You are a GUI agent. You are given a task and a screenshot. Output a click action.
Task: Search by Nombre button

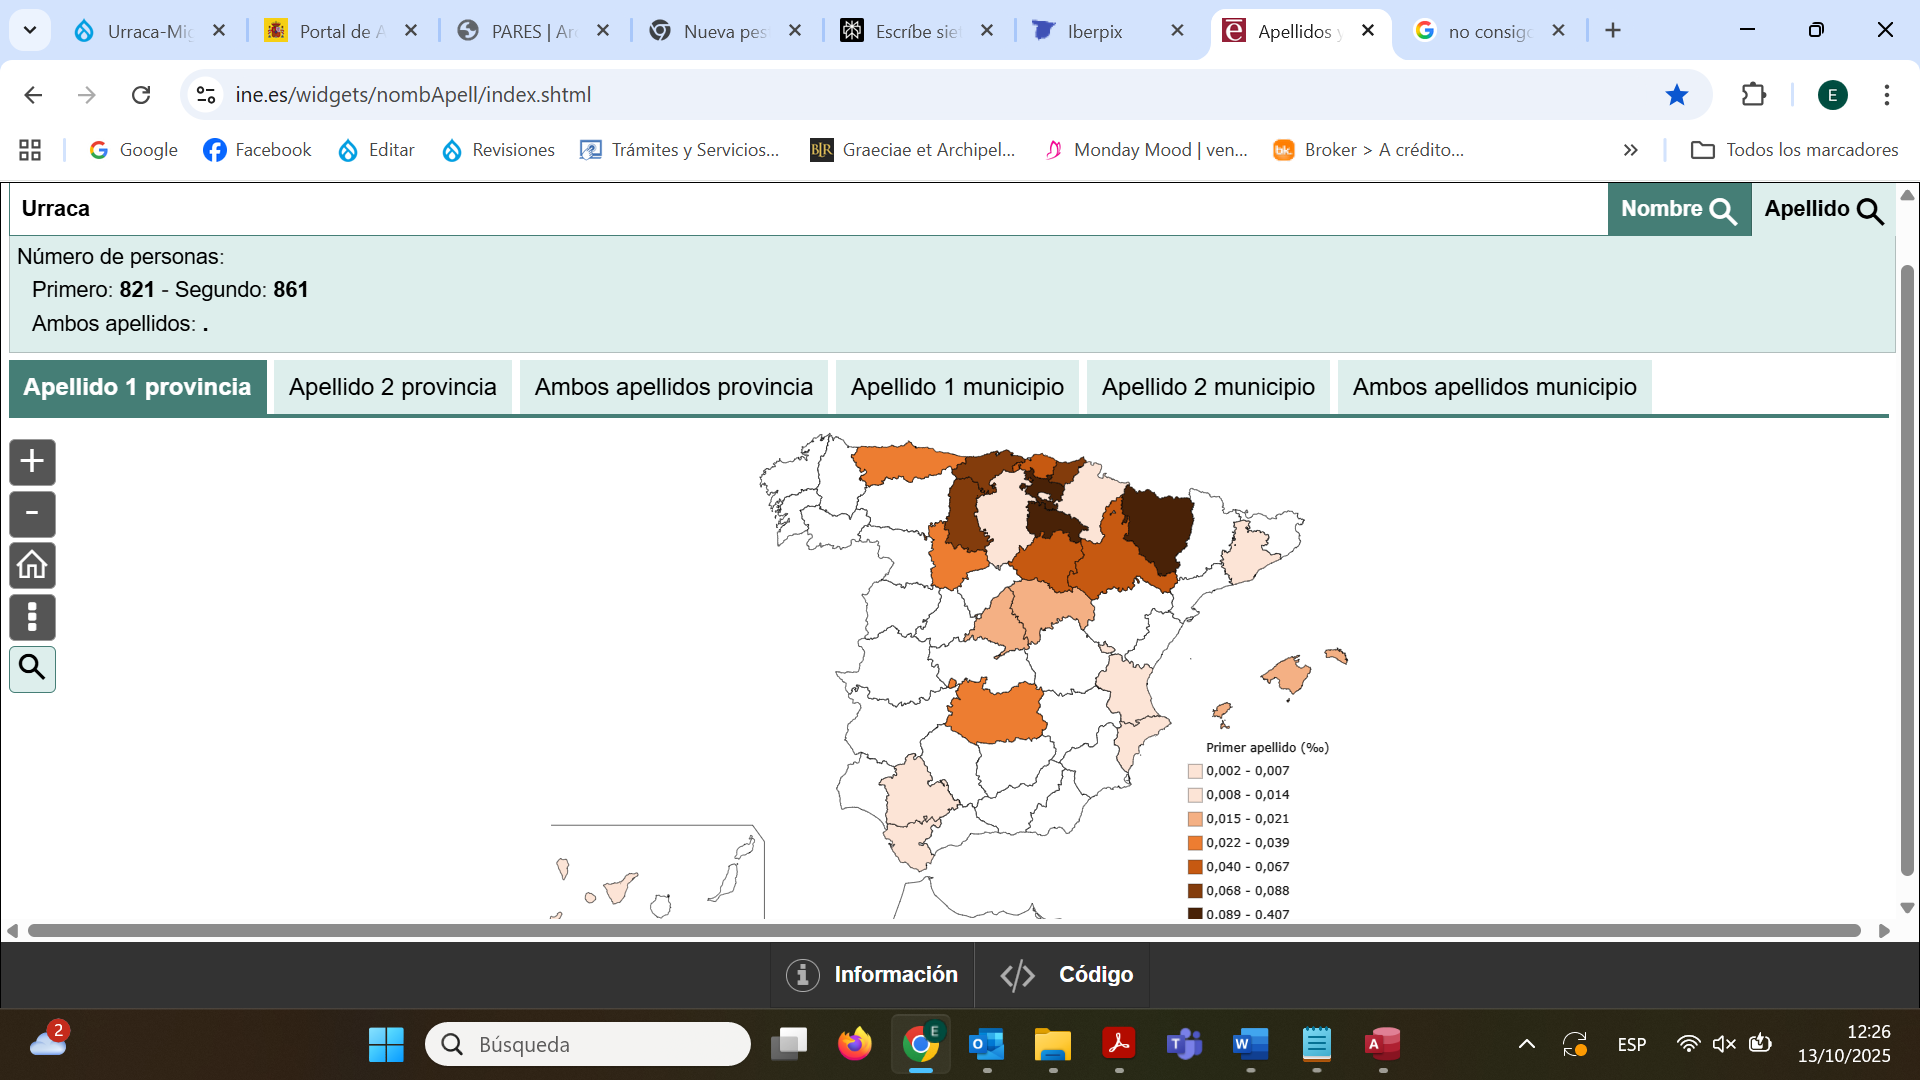1678,209
